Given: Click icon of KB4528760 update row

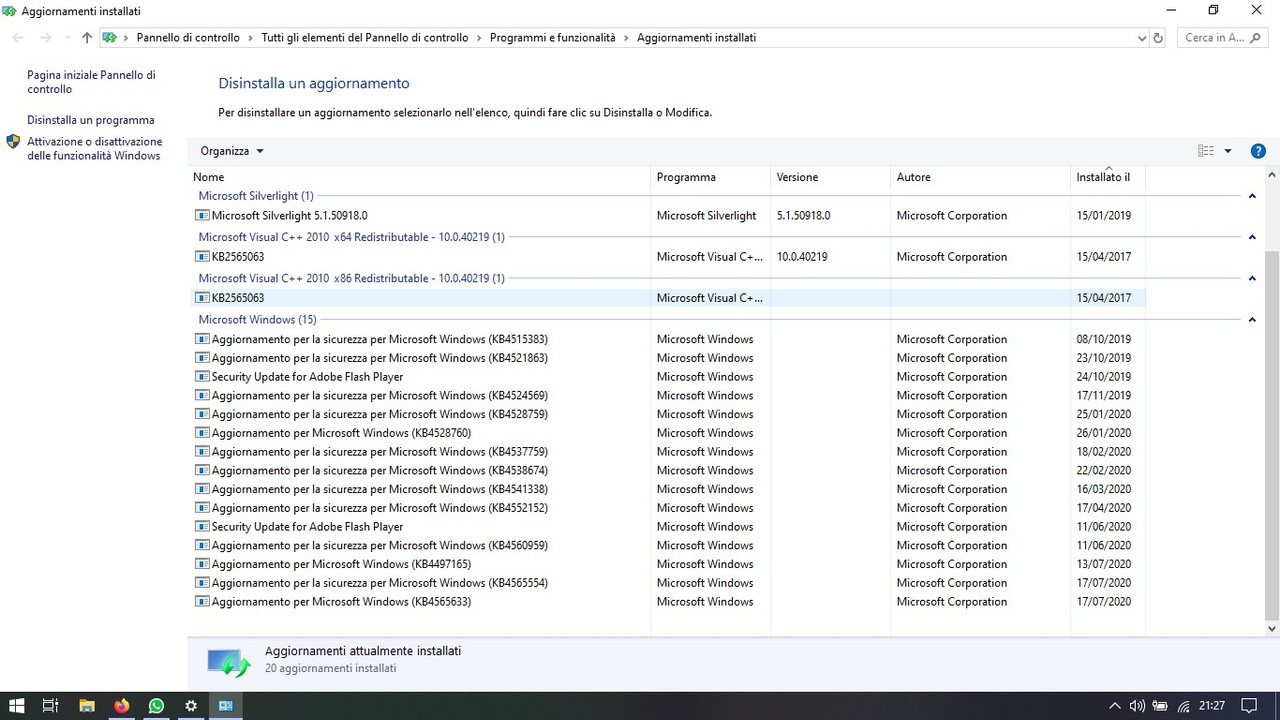Looking at the screenshot, I should click(x=202, y=433).
